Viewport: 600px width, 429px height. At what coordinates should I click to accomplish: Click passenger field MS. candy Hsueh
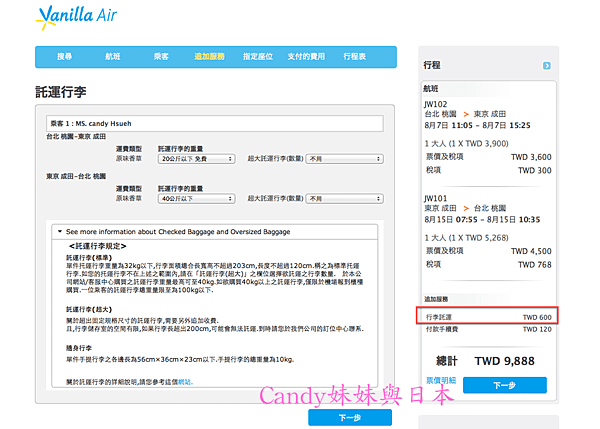(215, 124)
